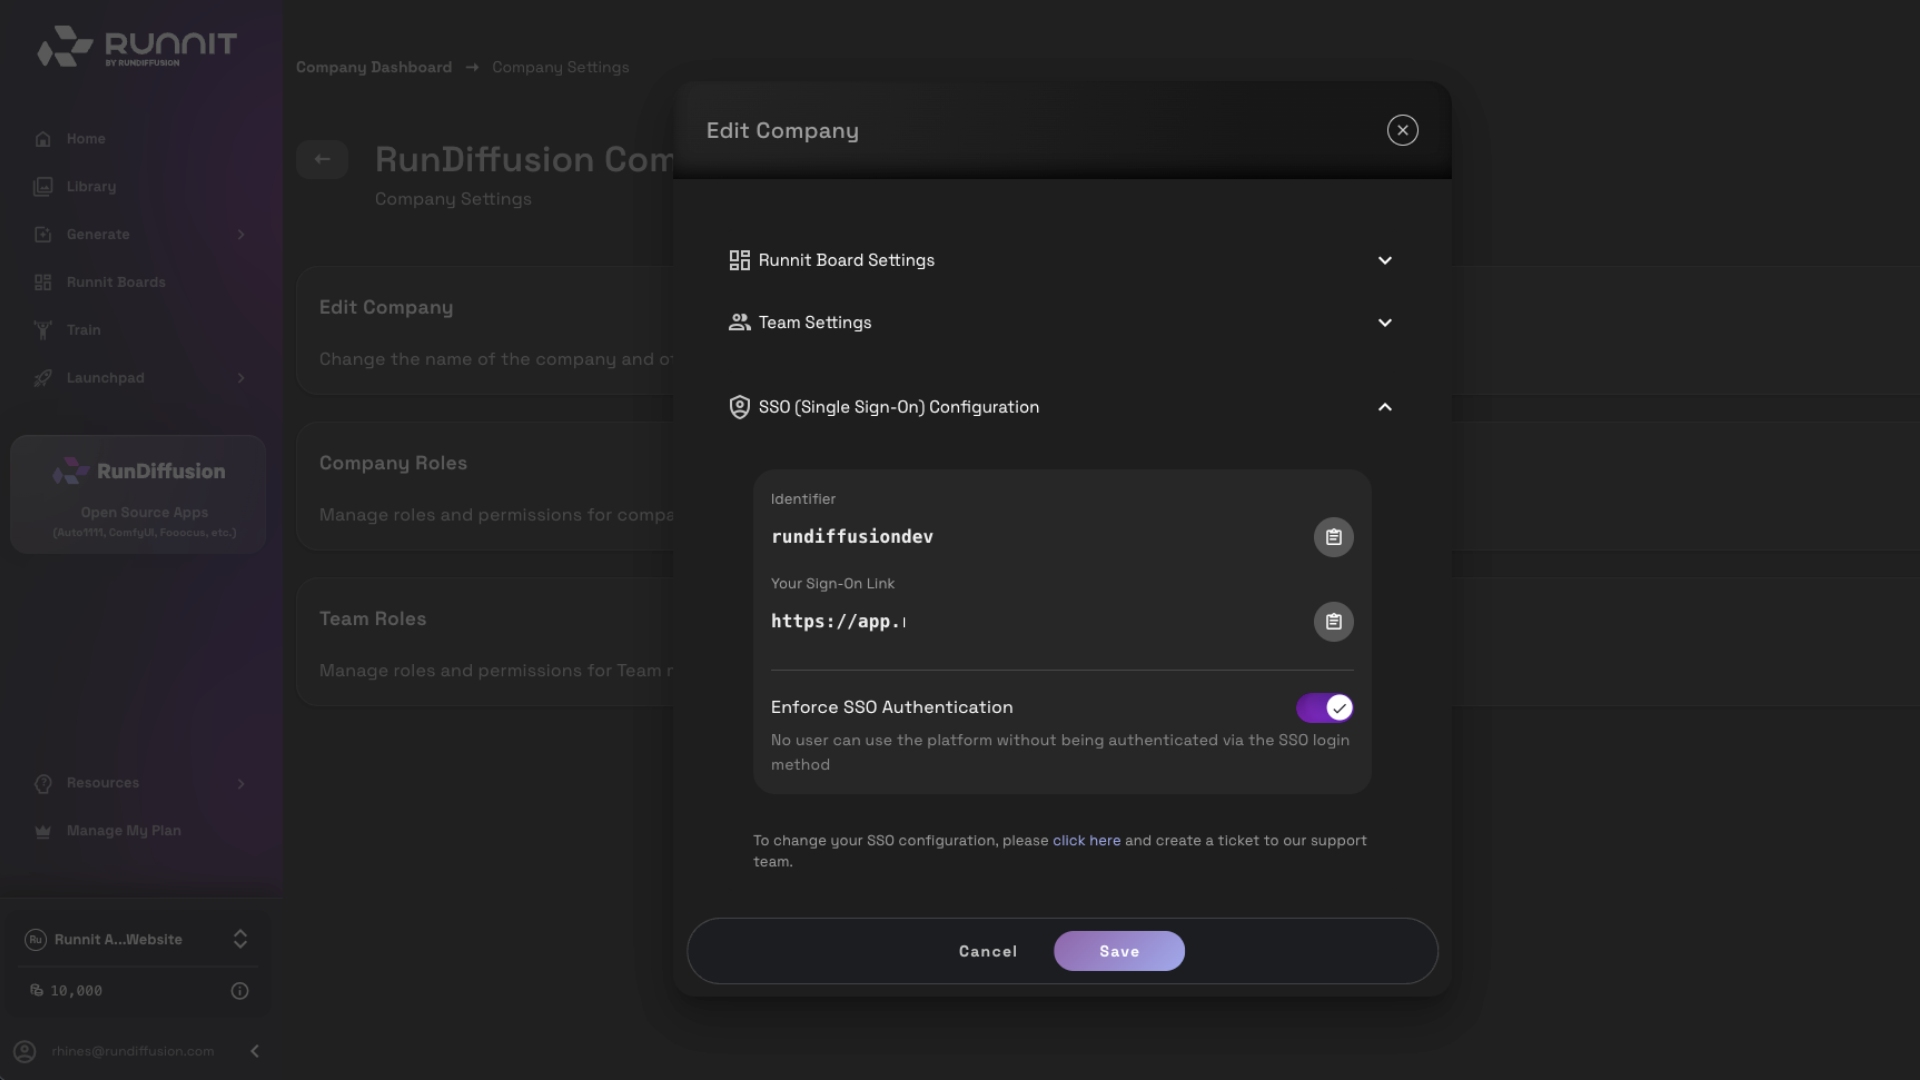Collapse the sidebar with the arrow icon
This screenshot has height=1080, width=1920.
[255, 1052]
